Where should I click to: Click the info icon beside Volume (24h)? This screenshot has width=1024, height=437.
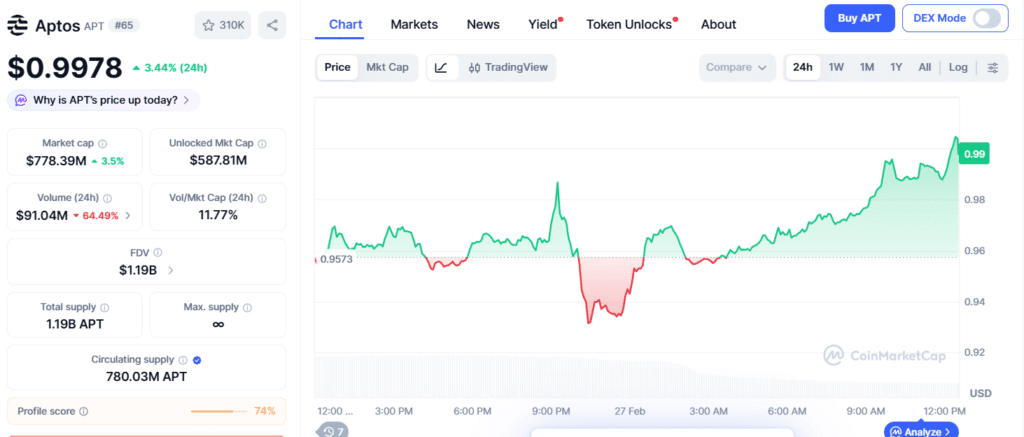click(x=107, y=198)
